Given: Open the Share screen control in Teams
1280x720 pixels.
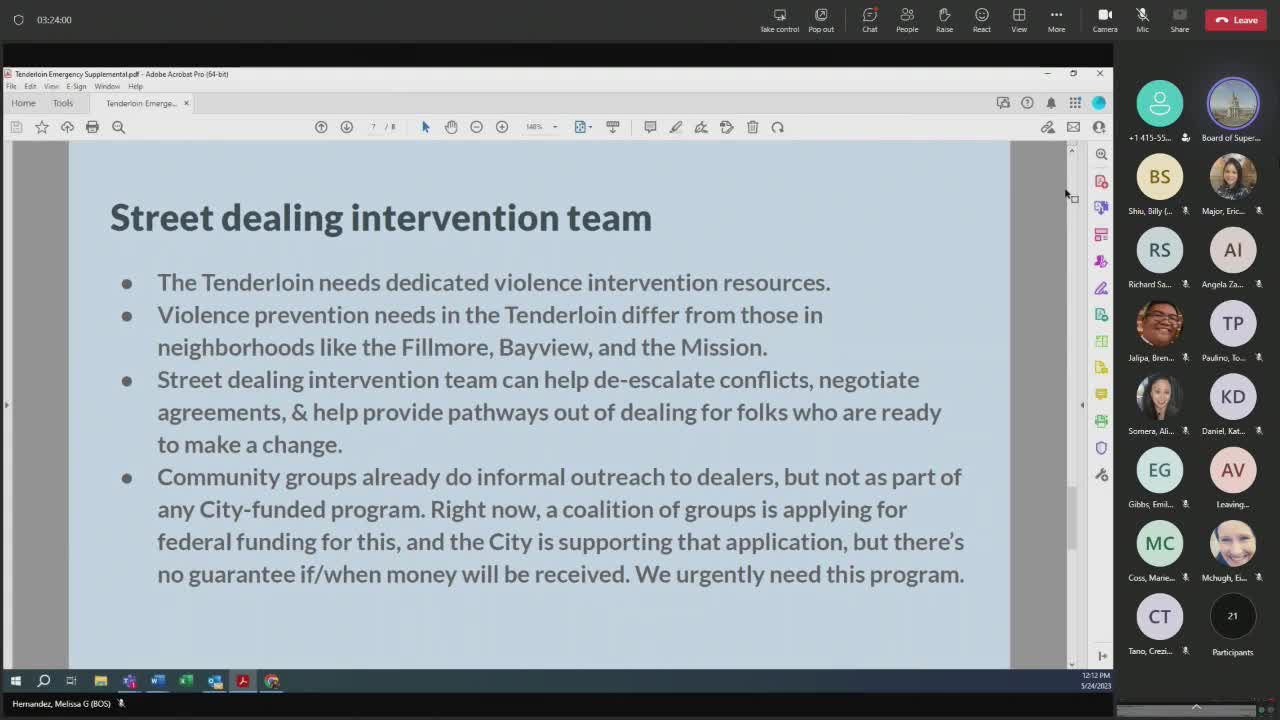Looking at the screenshot, I should tap(1180, 20).
